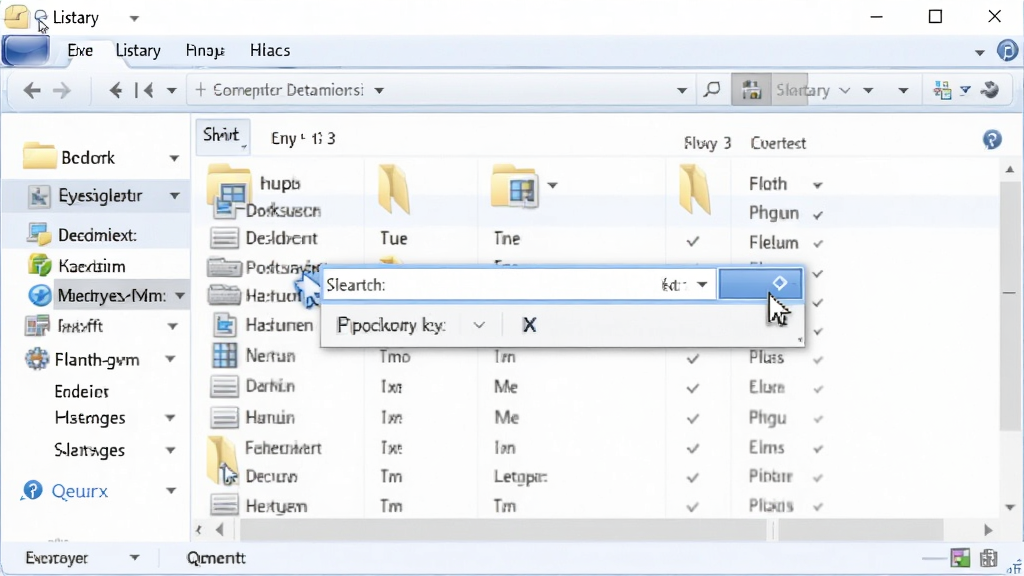Open the Exeroyer dropdown in the status bar
This screenshot has width=1024, height=576.
(x=135, y=558)
